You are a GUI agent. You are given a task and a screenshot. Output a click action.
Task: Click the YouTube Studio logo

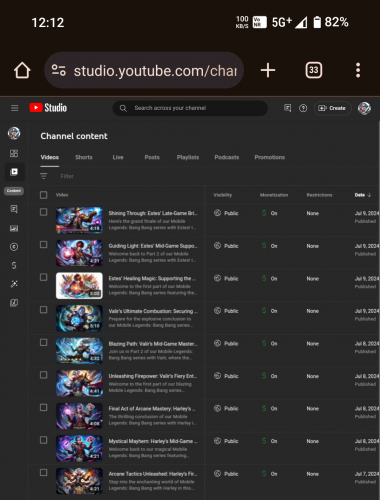(48, 108)
